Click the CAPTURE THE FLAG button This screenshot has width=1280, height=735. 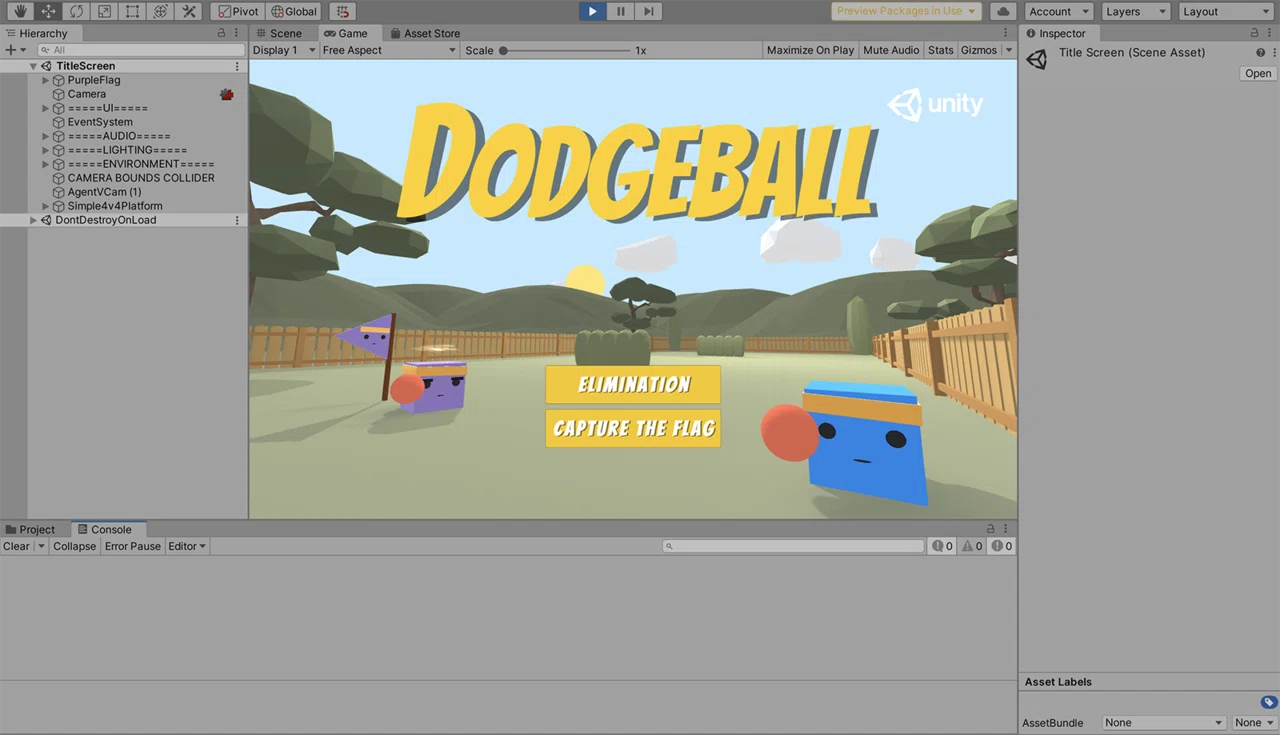[x=633, y=428]
